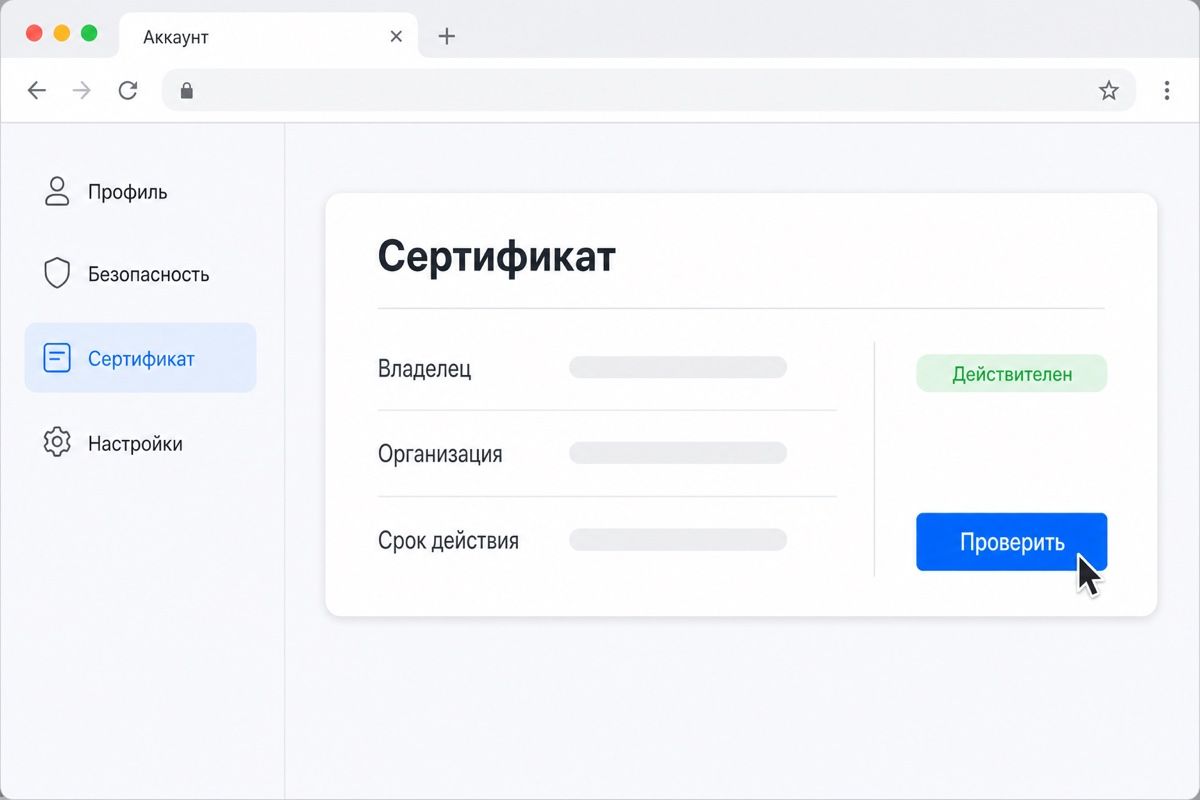The width and height of the screenshot is (1200, 800).
Task: Click the Профиль person icon
Action: [57, 191]
